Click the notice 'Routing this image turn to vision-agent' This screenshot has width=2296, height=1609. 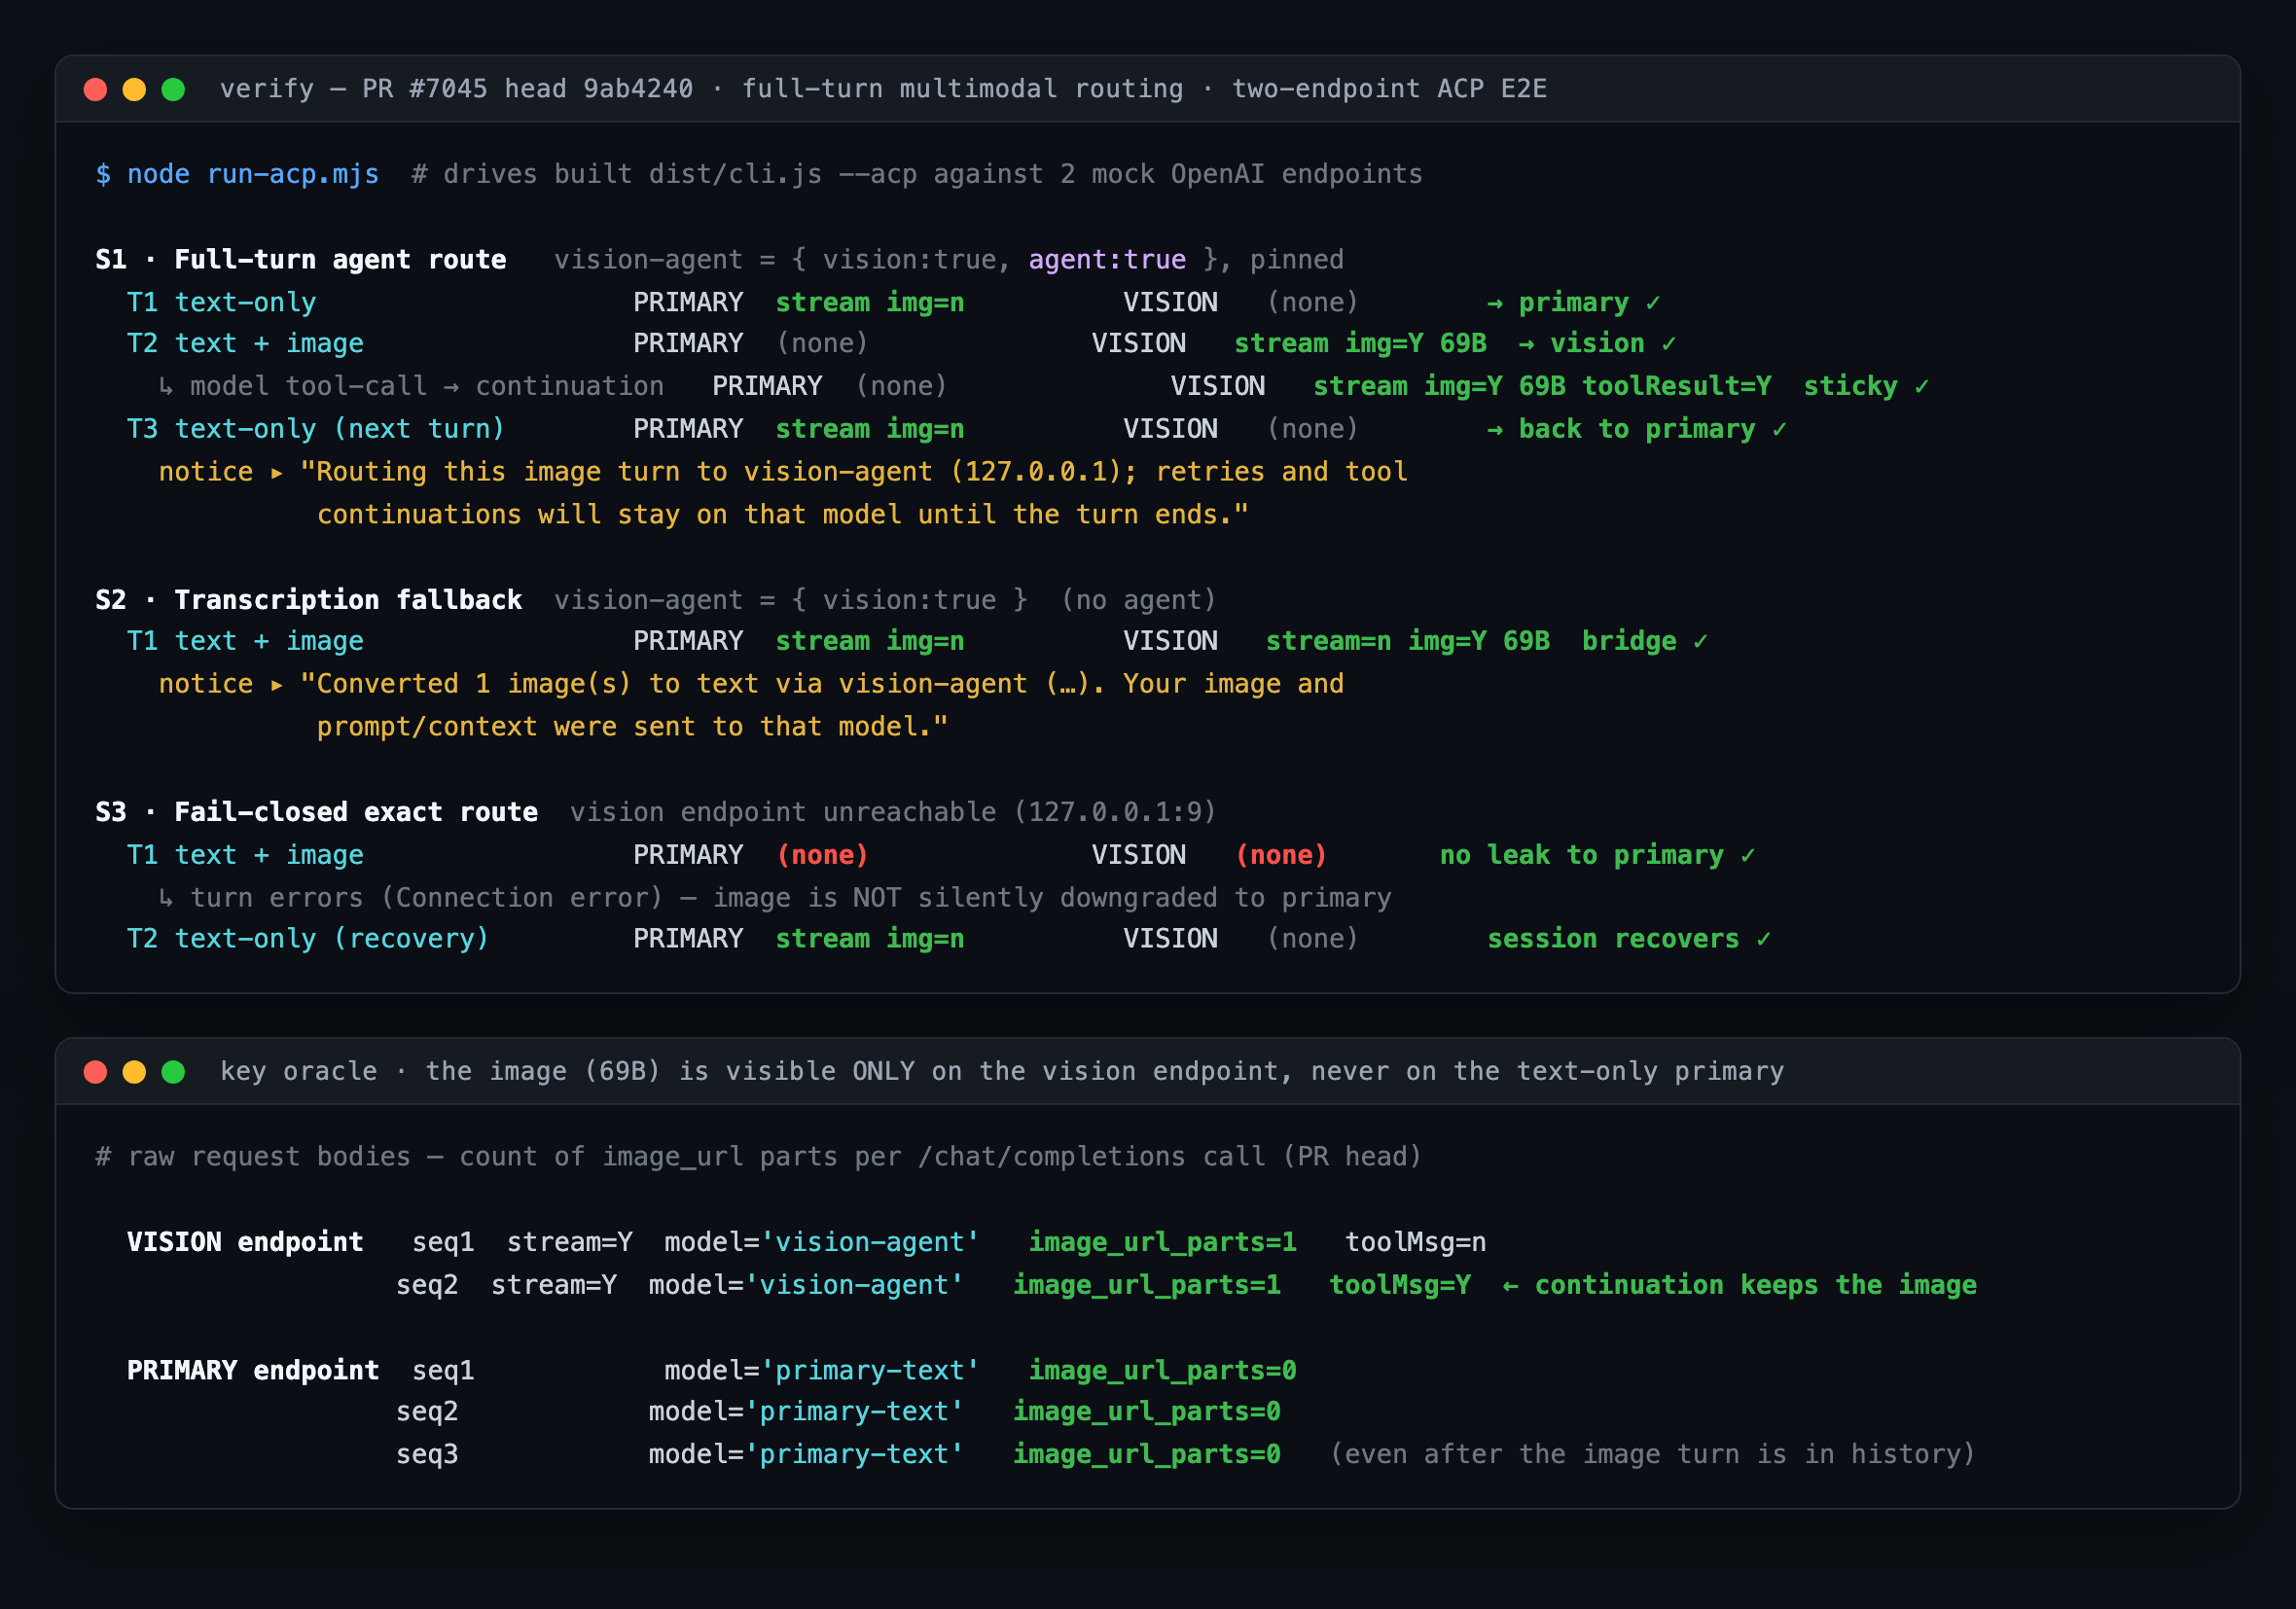(783, 471)
